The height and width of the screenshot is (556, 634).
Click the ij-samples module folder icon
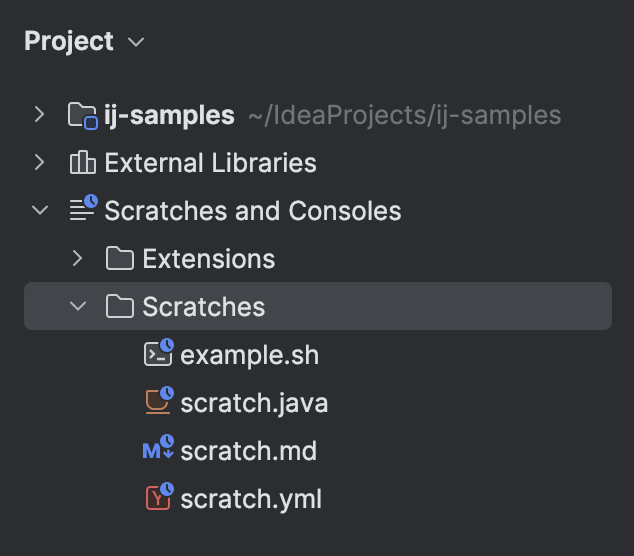(x=82, y=115)
